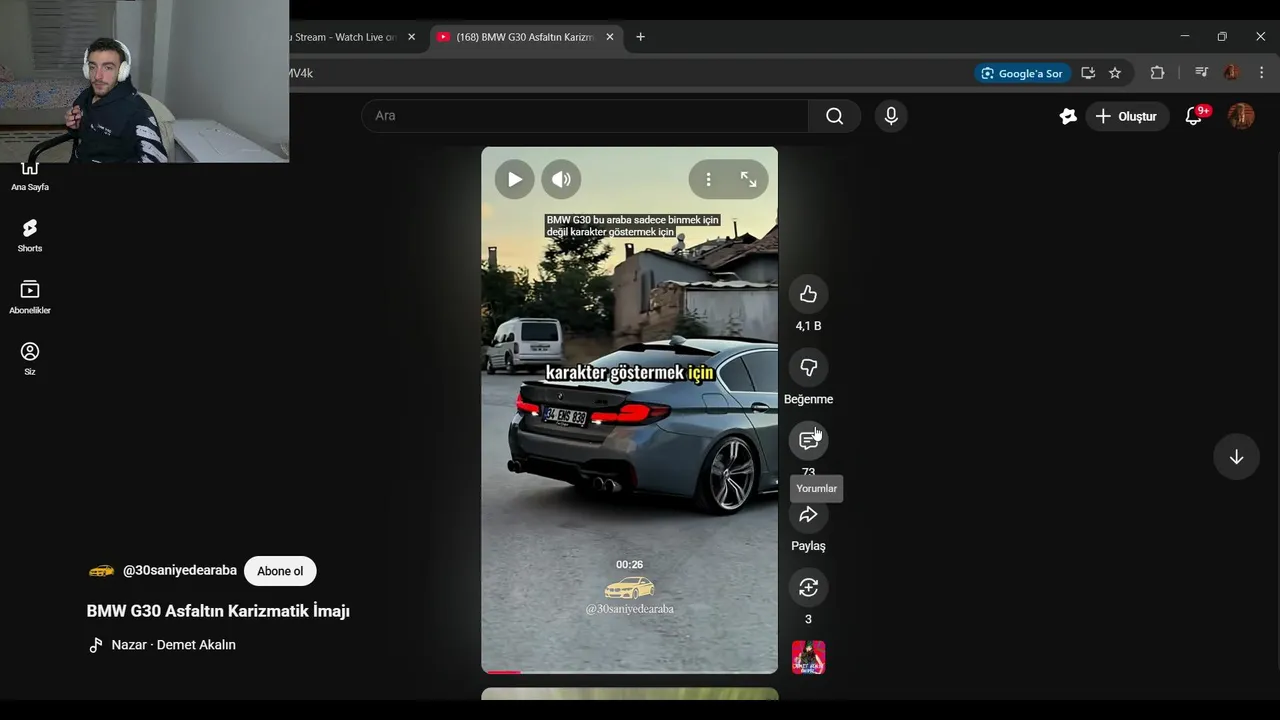Open @30saniyedearaba channel link

[180, 571]
